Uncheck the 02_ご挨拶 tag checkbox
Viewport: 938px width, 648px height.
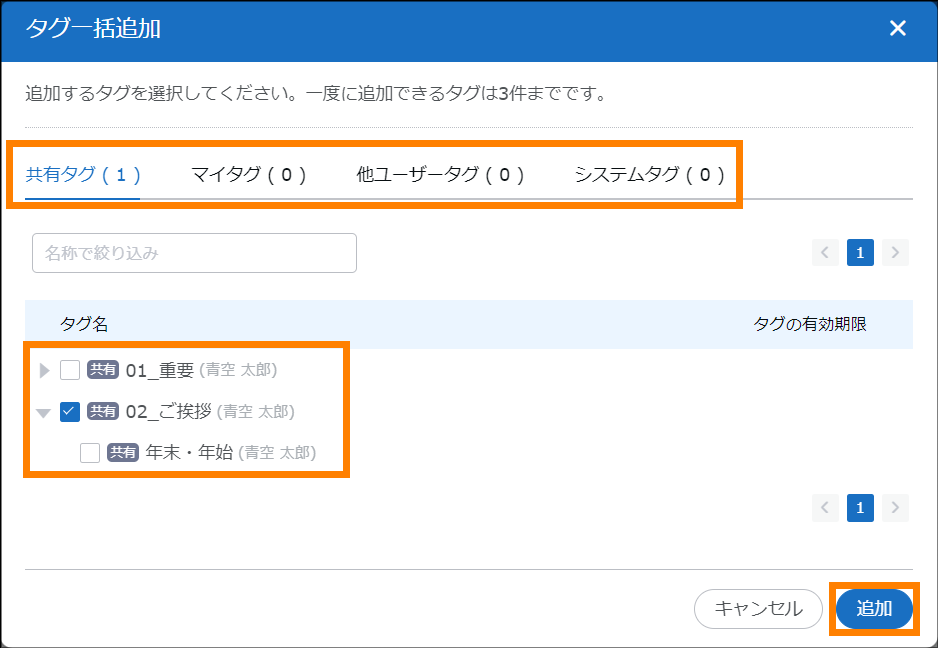(70, 411)
